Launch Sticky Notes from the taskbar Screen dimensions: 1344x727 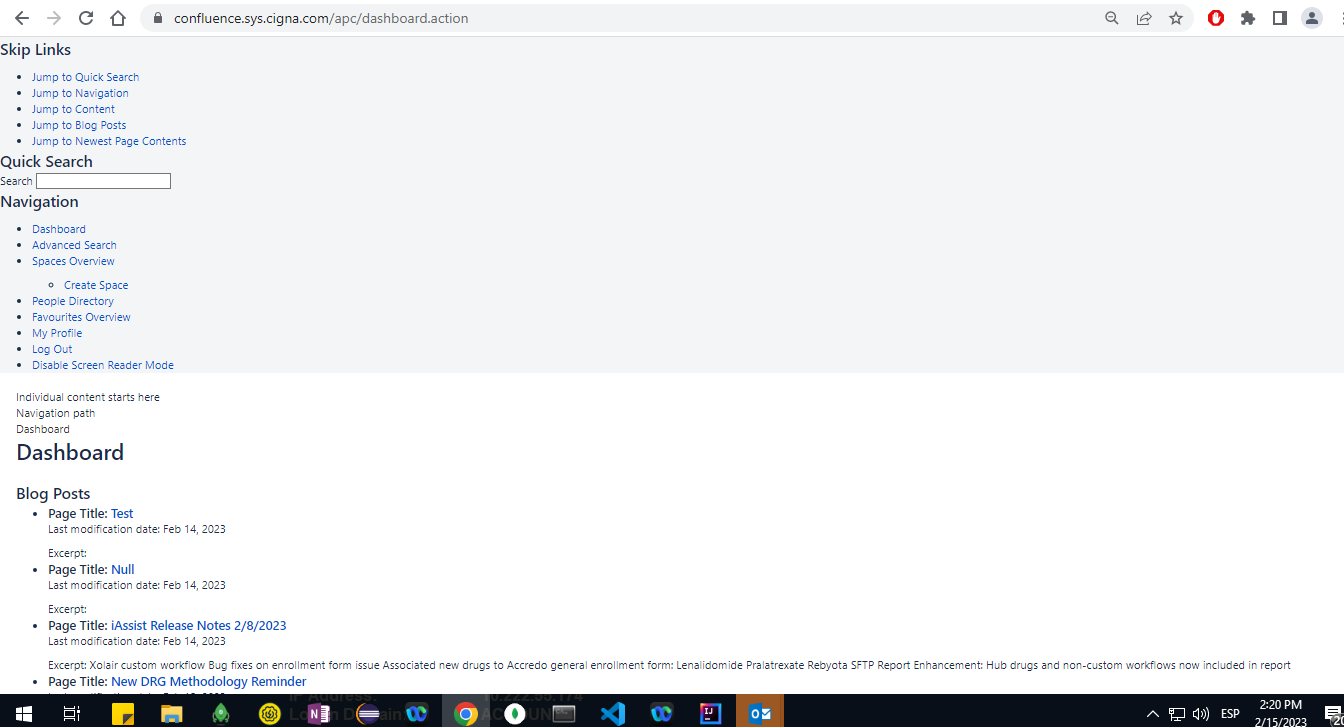tap(123, 713)
